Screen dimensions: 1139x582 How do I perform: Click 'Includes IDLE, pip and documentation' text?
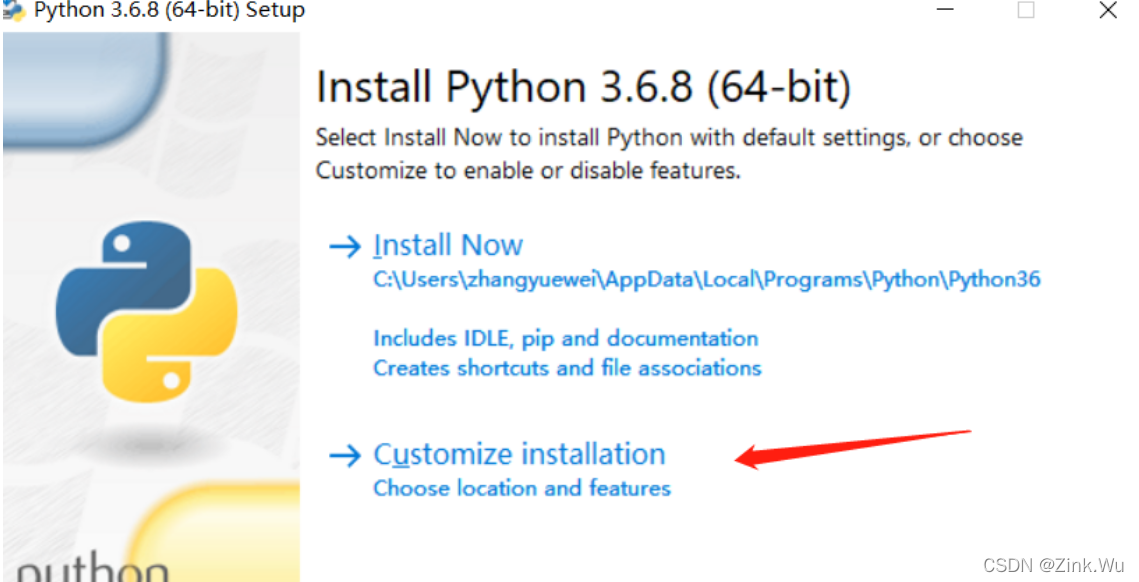[x=565, y=339]
